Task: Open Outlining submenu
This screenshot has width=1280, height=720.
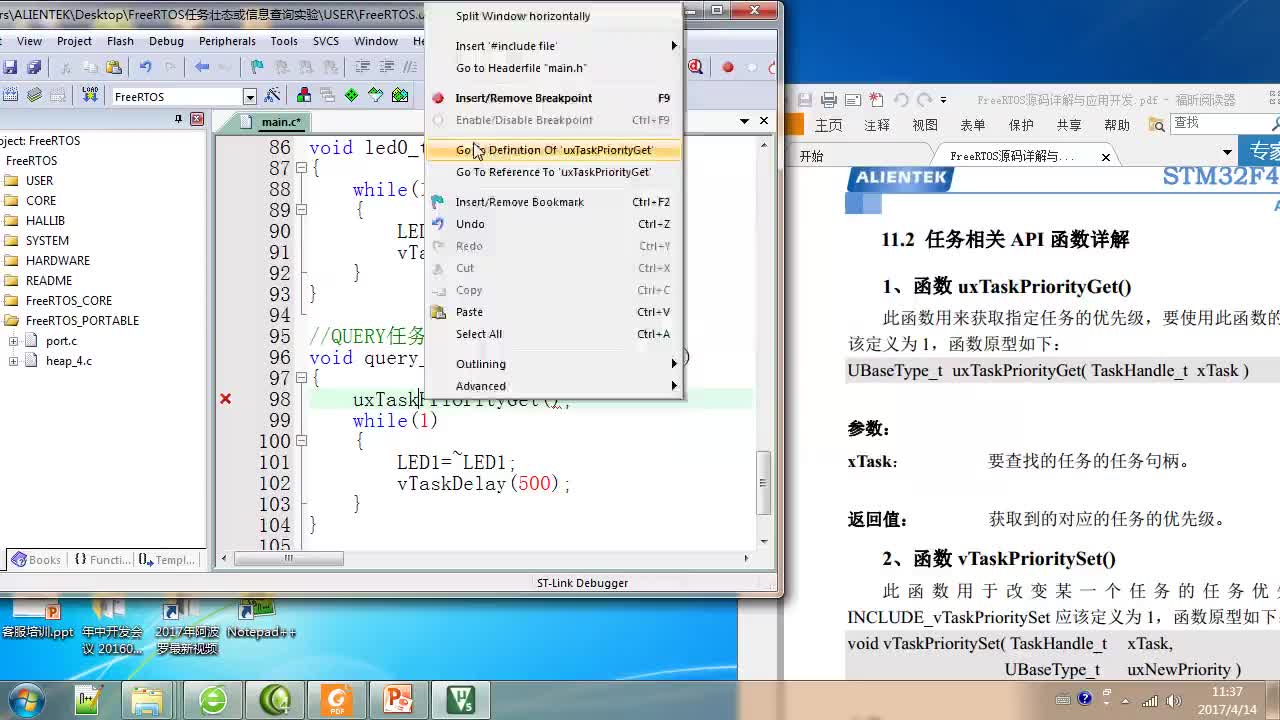Action: pyautogui.click(x=554, y=364)
